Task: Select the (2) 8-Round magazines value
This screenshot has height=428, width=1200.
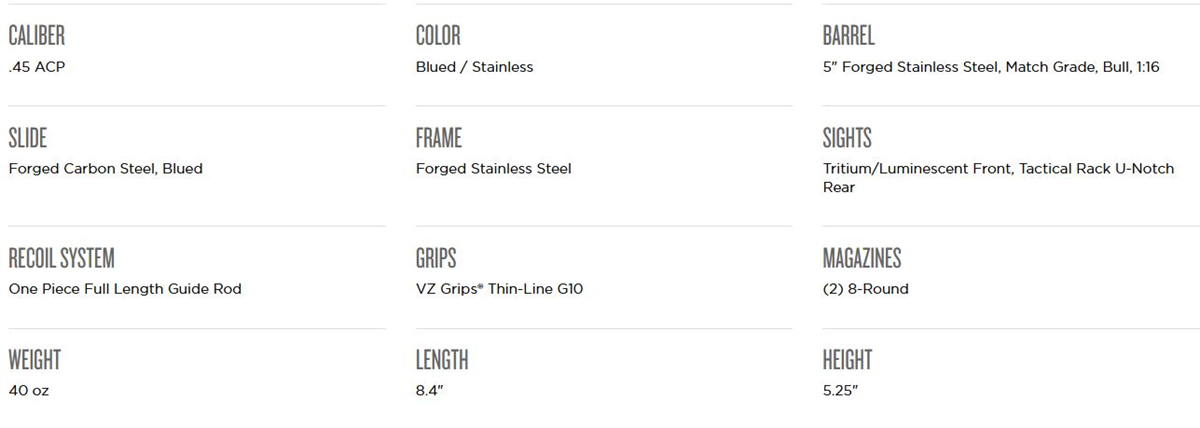Action: pyautogui.click(x=865, y=289)
